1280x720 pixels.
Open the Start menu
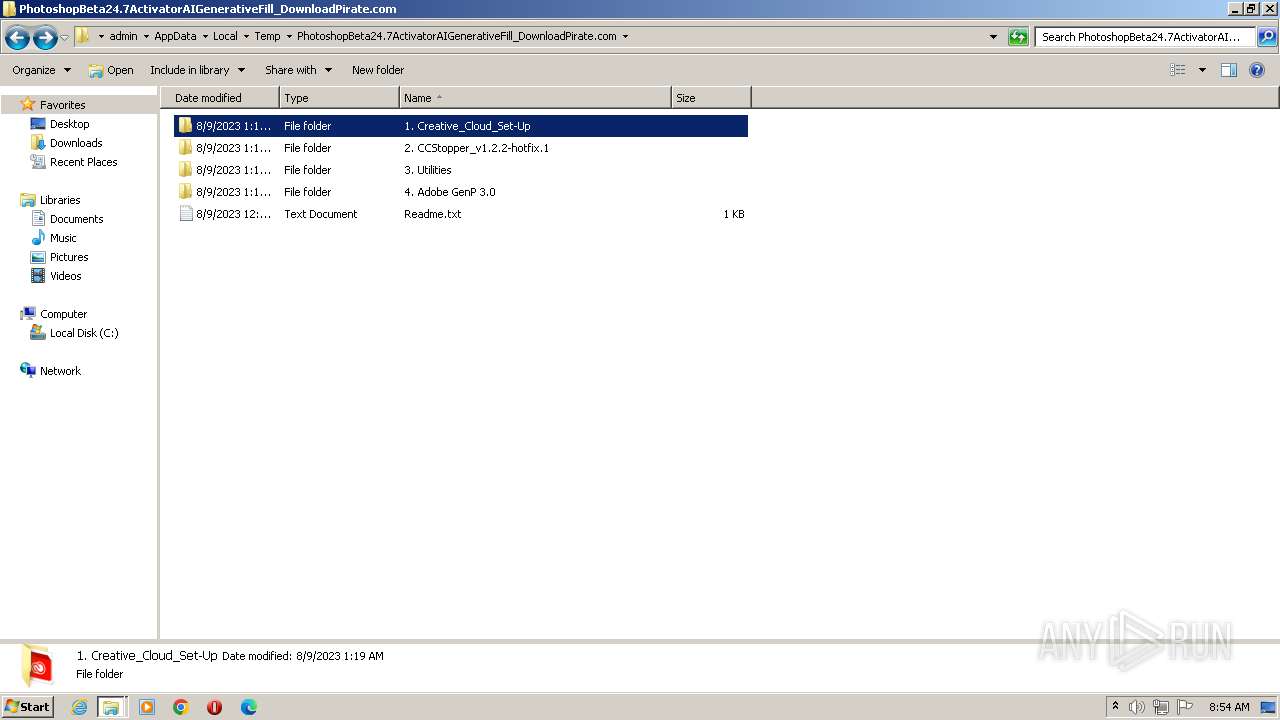point(28,707)
